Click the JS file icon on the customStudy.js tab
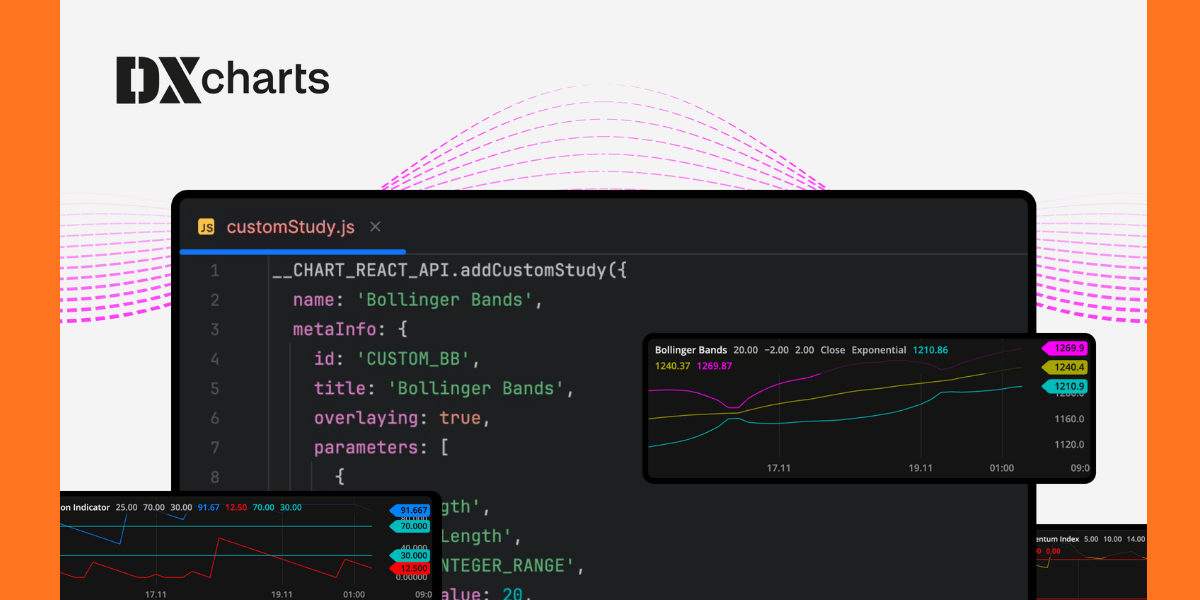This screenshot has width=1200, height=600. [x=207, y=227]
